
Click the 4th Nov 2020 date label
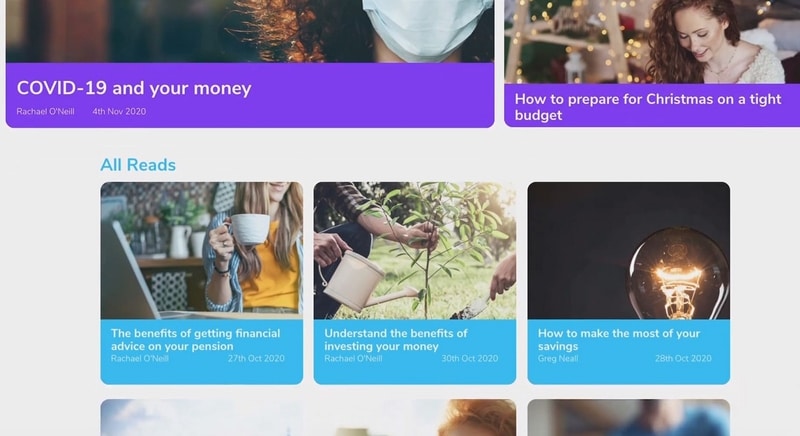coord(119,111)
